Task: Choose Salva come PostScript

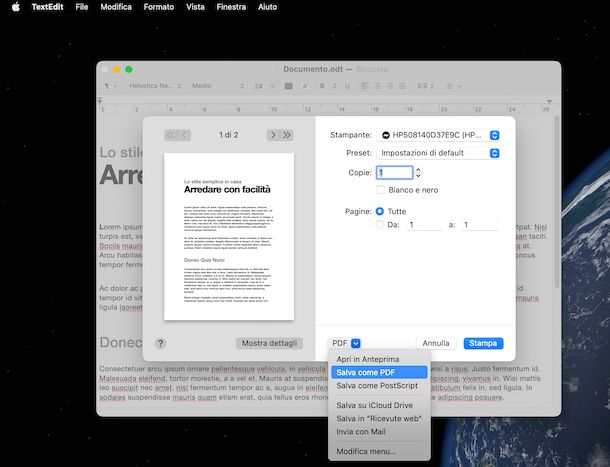Action: 379,386
